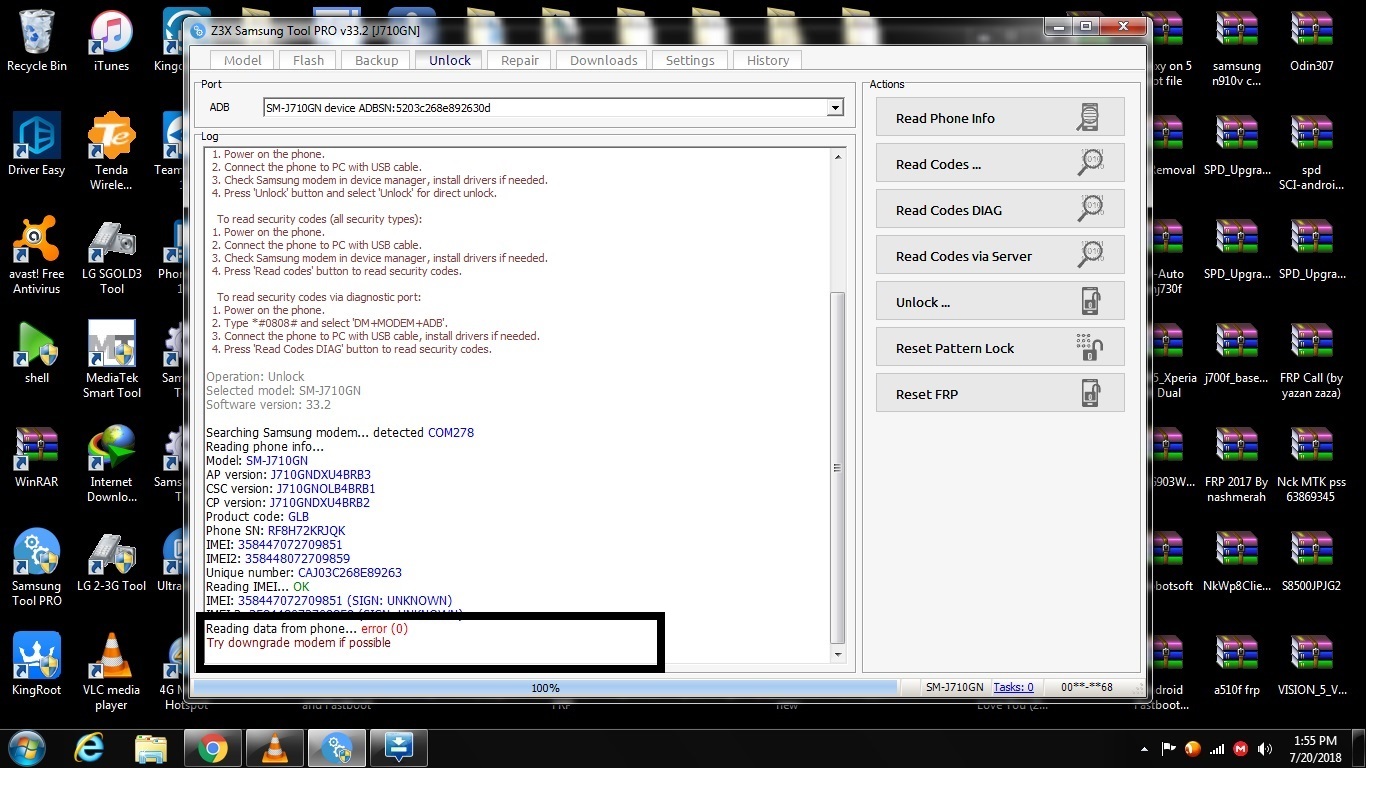Click the Reset FRP button

[1000, 394]
